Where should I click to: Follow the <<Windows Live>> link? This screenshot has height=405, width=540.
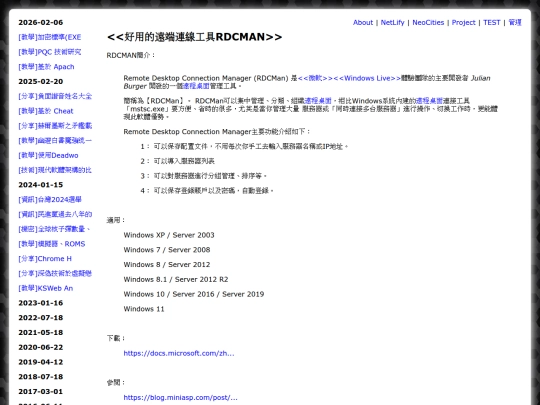367,79
